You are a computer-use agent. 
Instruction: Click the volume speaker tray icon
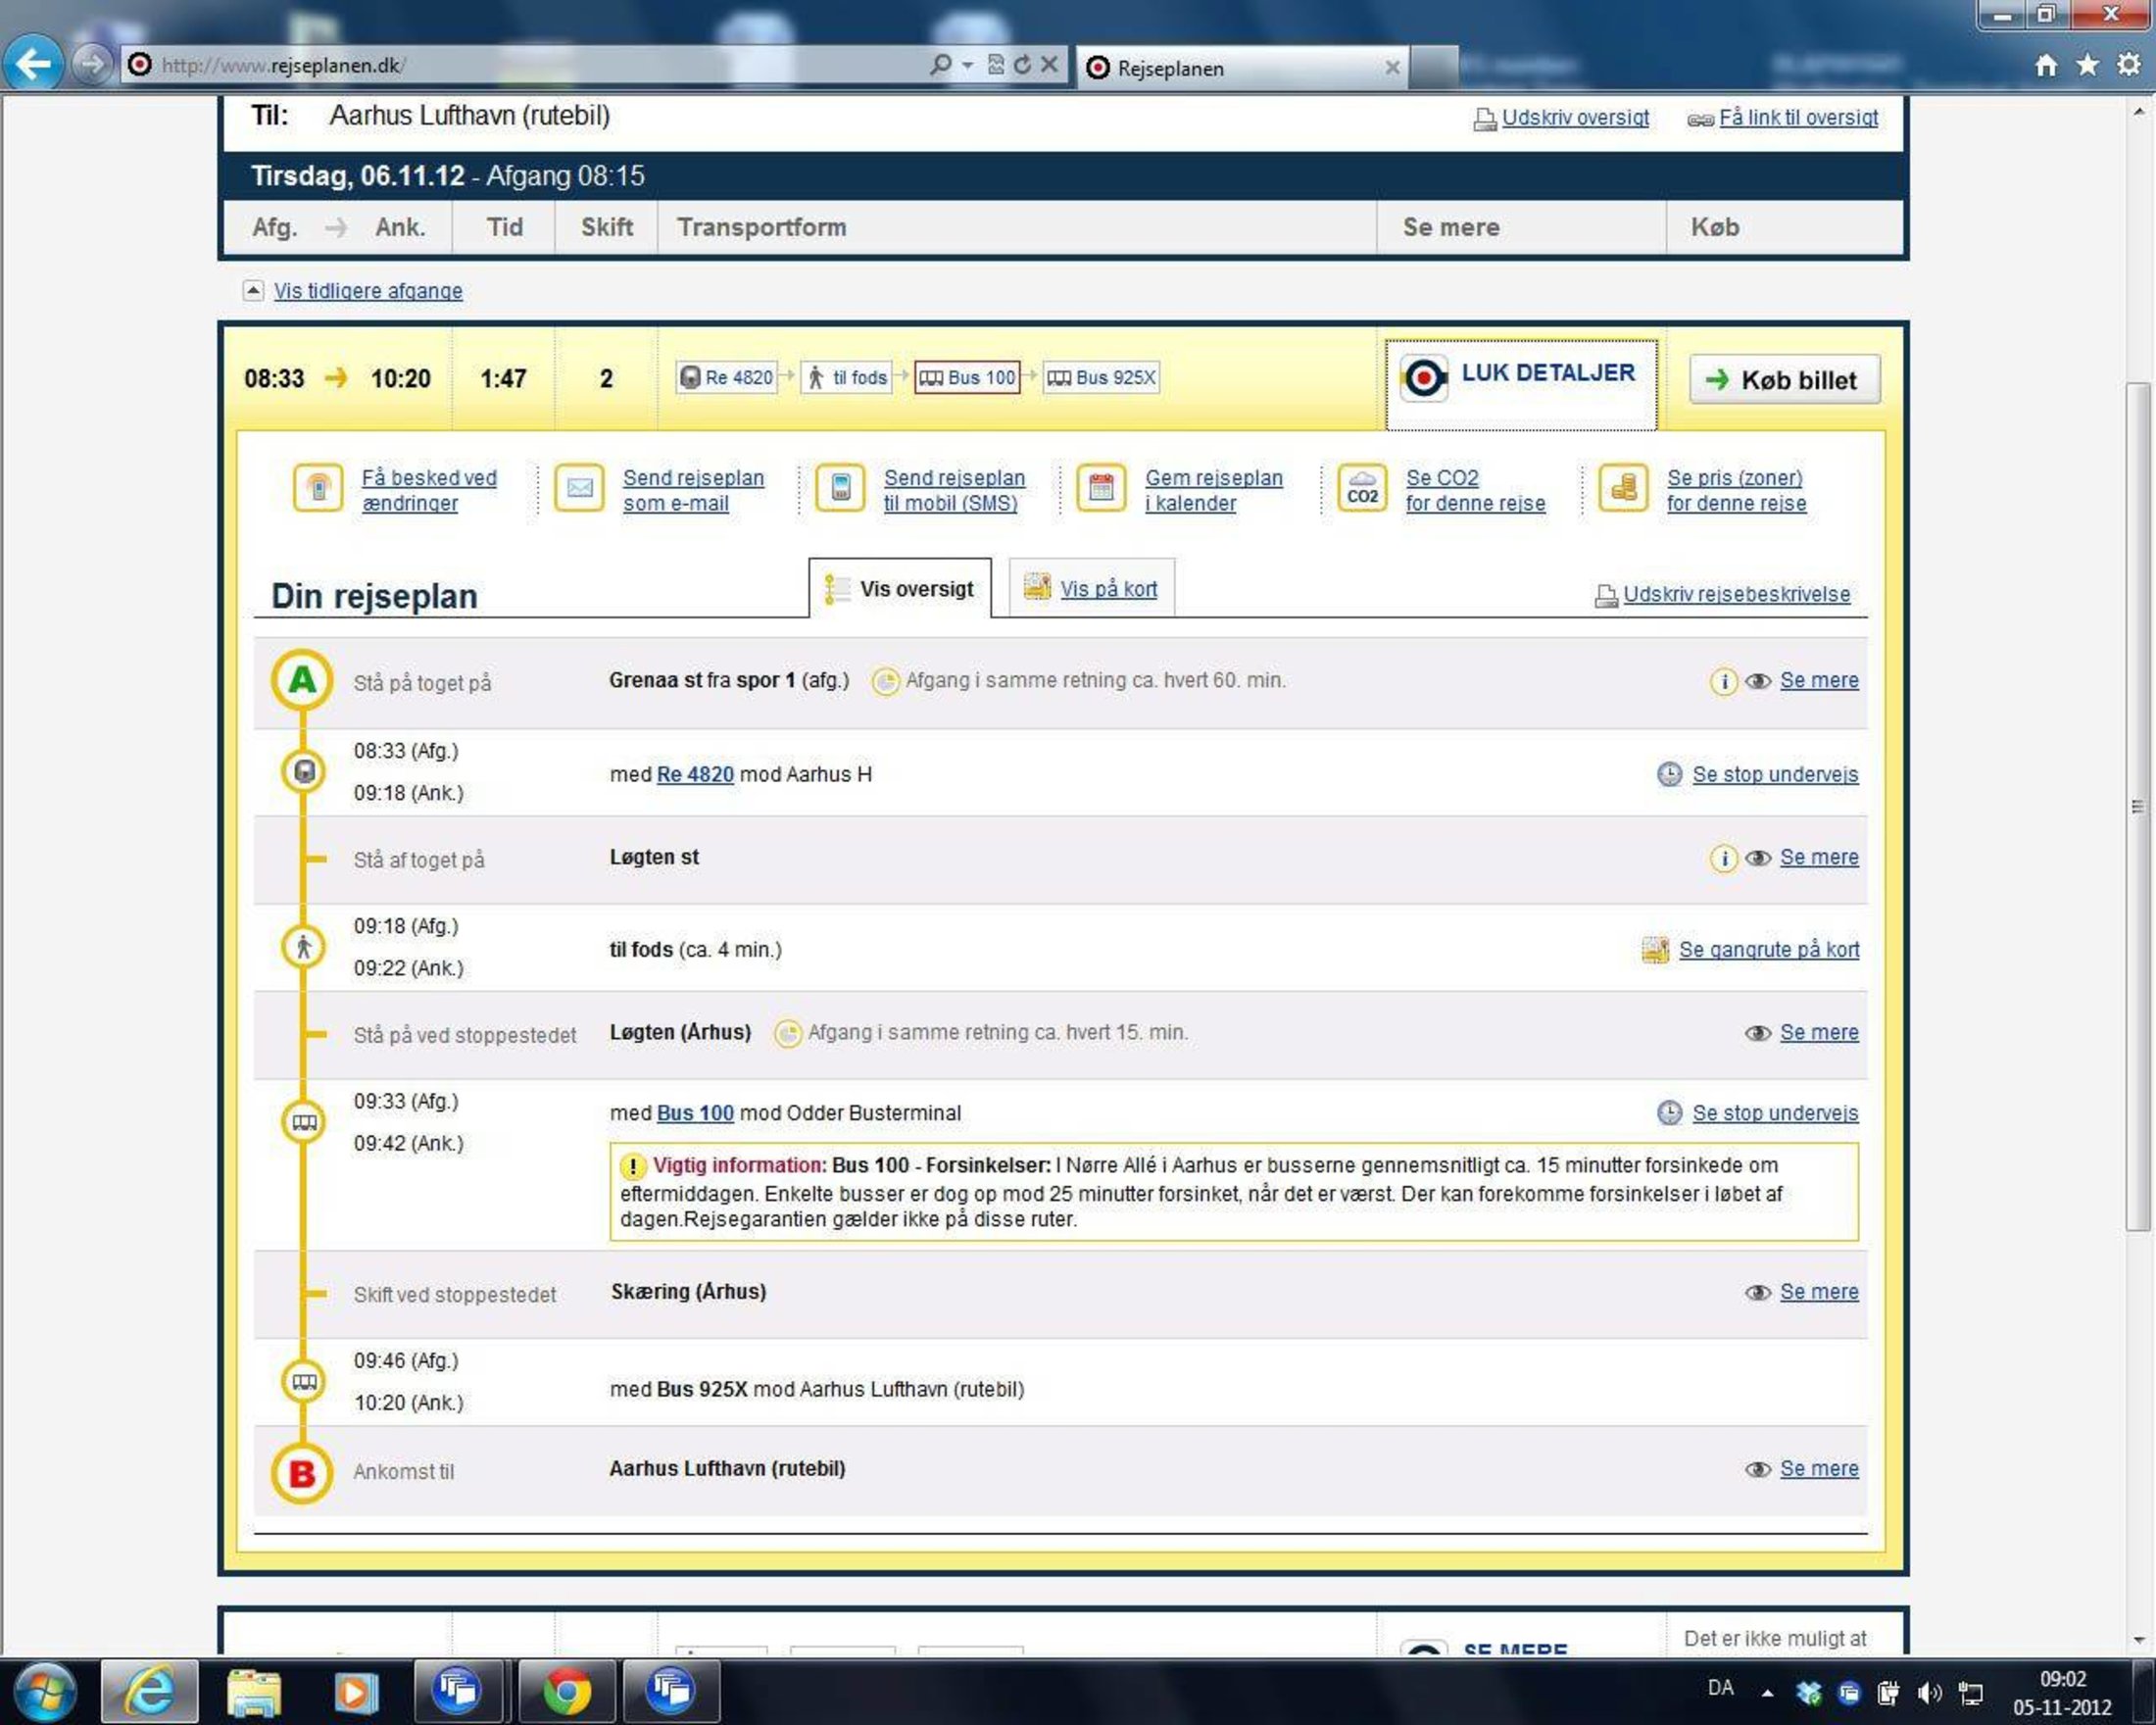(1930, 1693)
